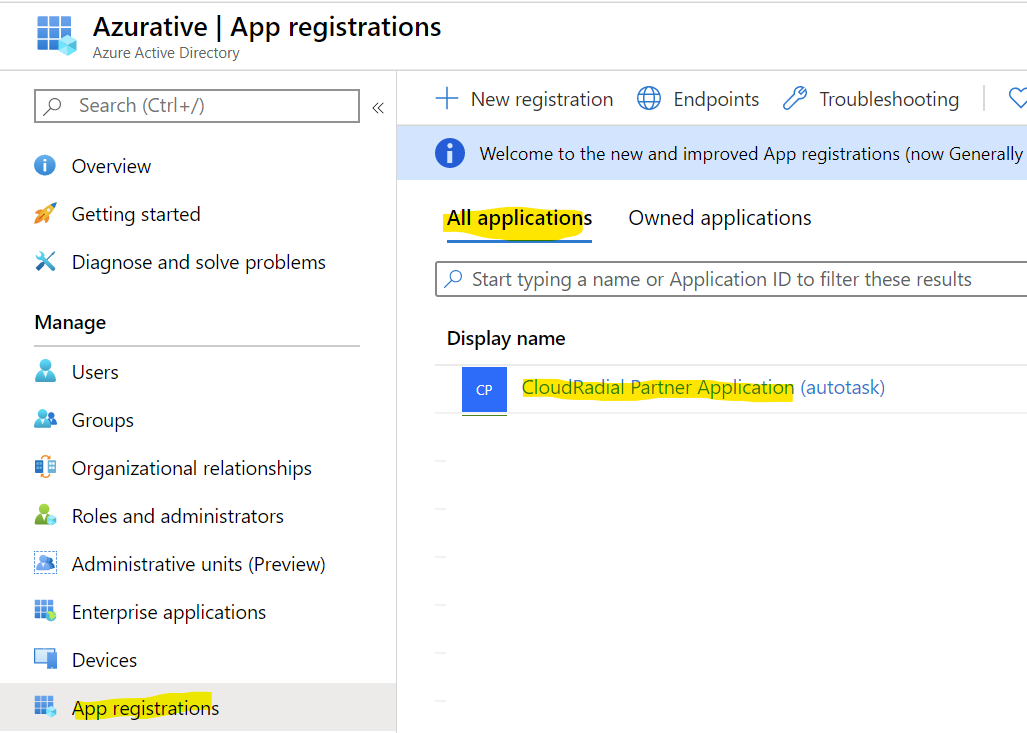Click the sidebar search magnifier icon
The height and width of the screenshot is (733, 1027).
click(x=52, y=105)
